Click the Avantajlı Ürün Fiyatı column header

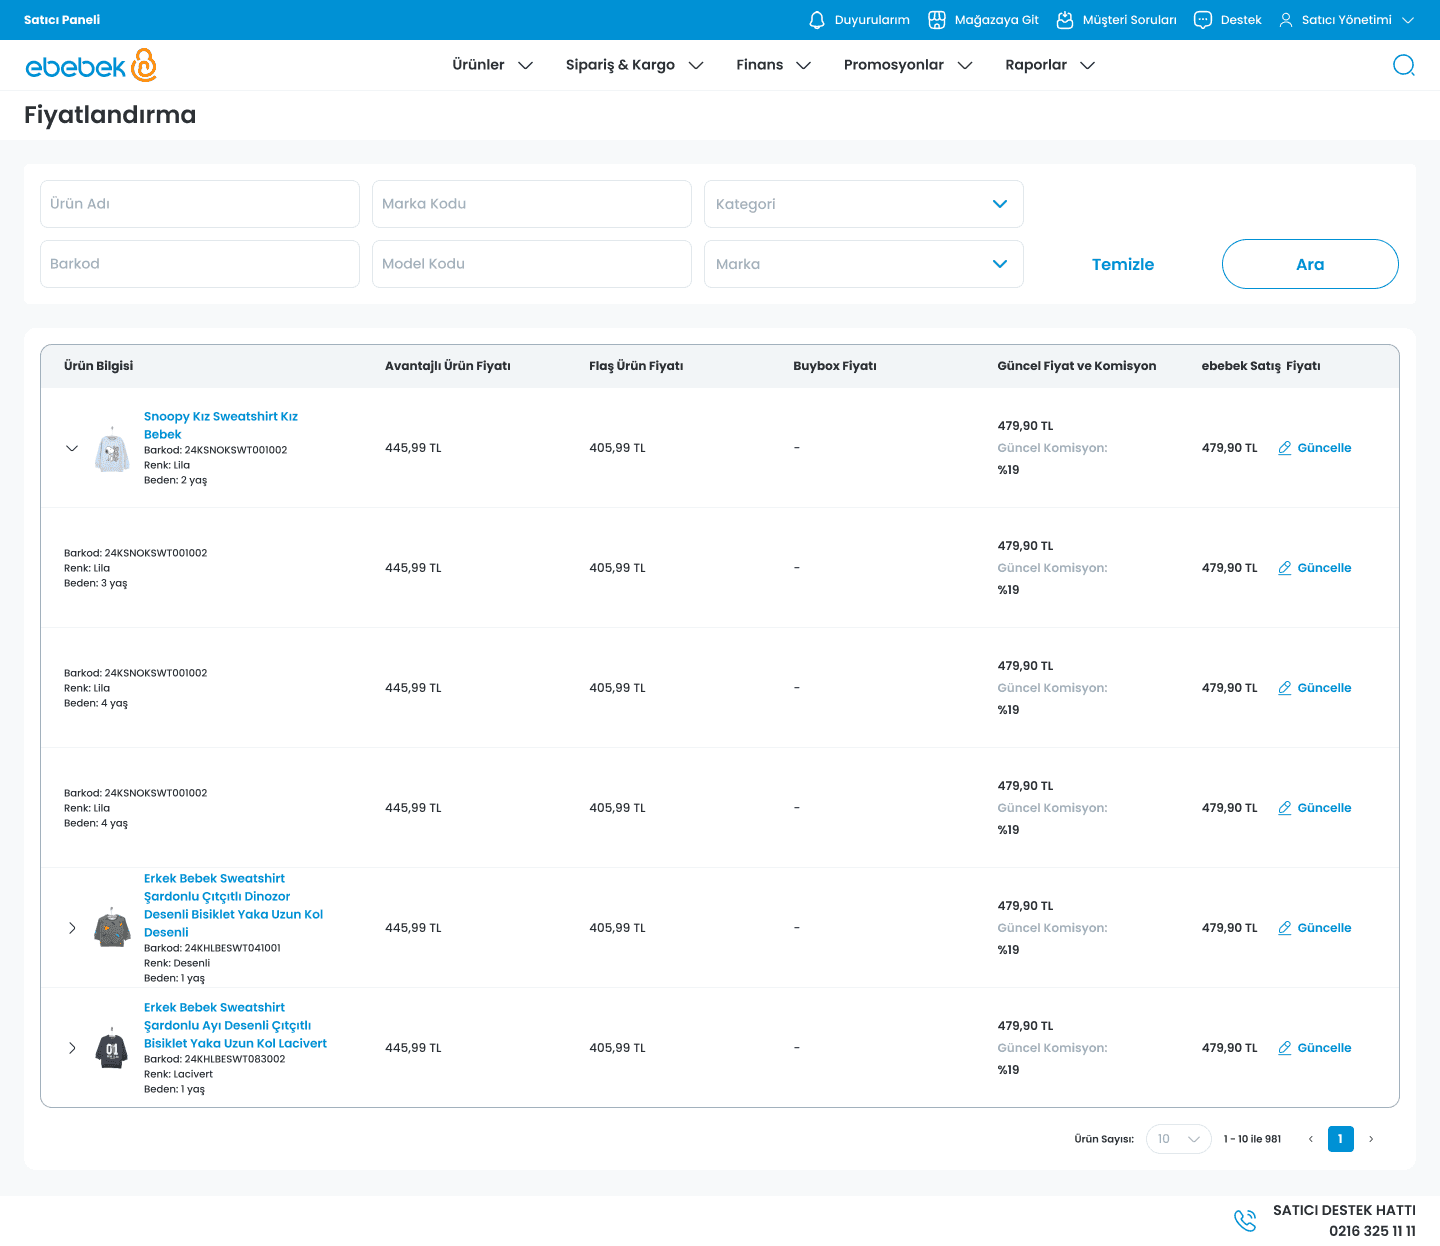pyautogui.click(x=448, y=366)
